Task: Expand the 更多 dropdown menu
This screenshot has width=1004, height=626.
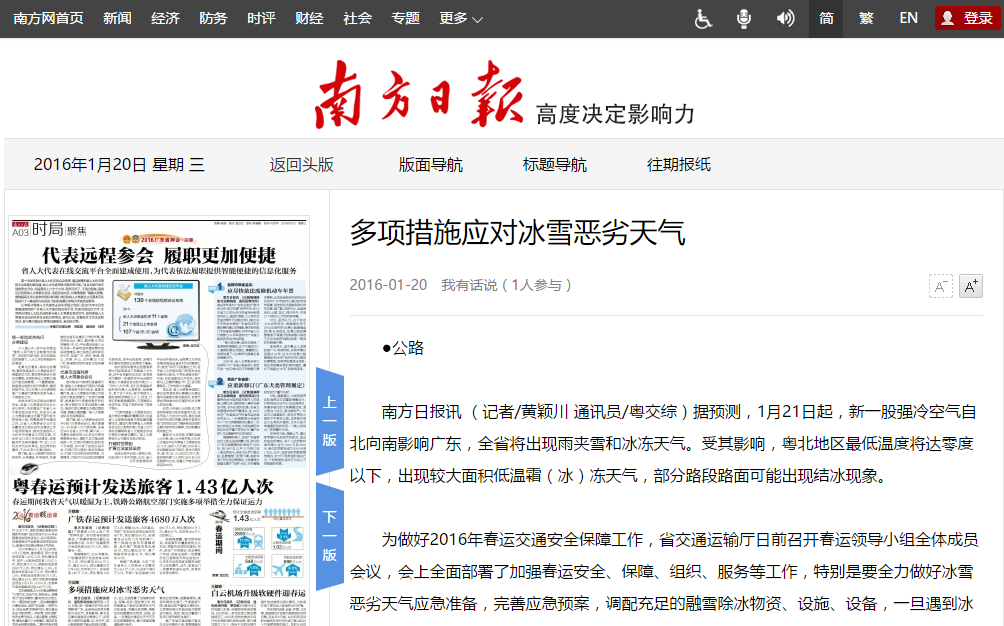Action: 460,19
